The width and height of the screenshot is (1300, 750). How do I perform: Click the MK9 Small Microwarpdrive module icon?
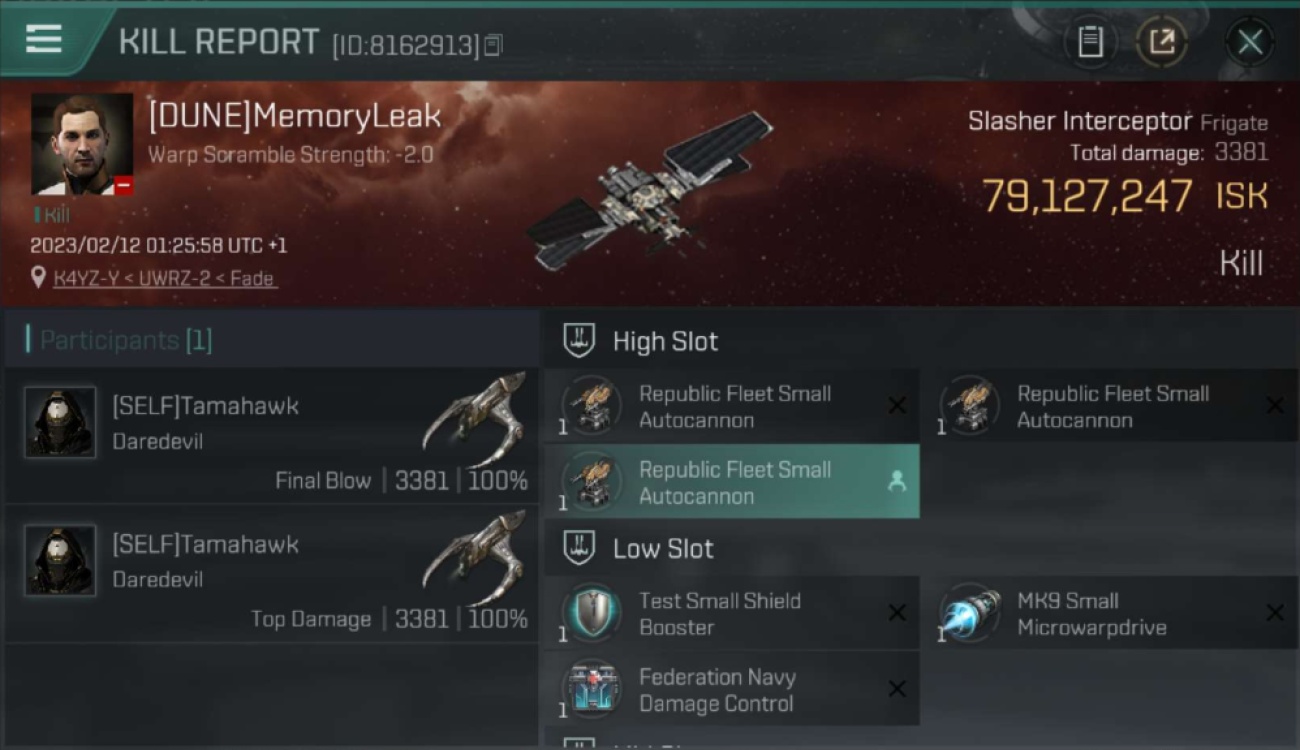pyautogui.click(x=971, y=613)
